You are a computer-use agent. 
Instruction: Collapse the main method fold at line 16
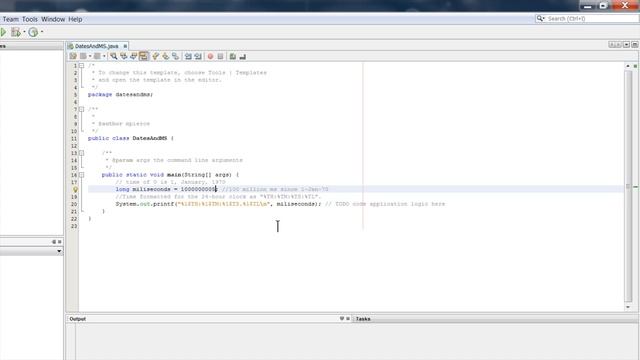click(x=82, y=175)
